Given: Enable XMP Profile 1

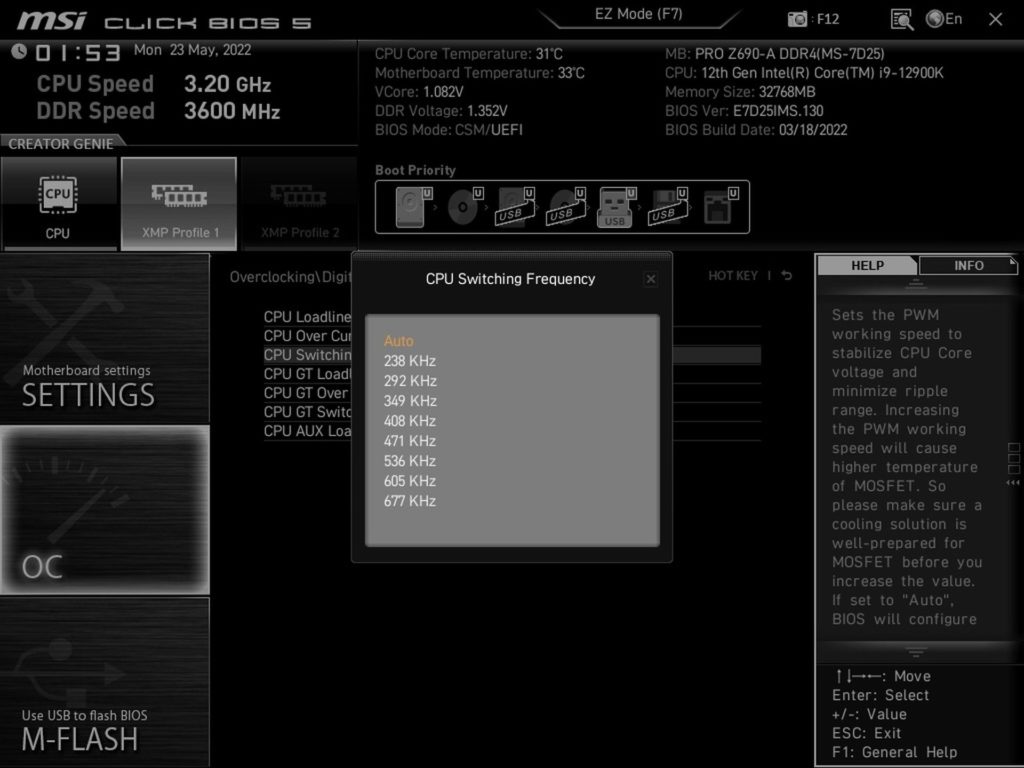Looking at the screenshot, I should [179, 204].
